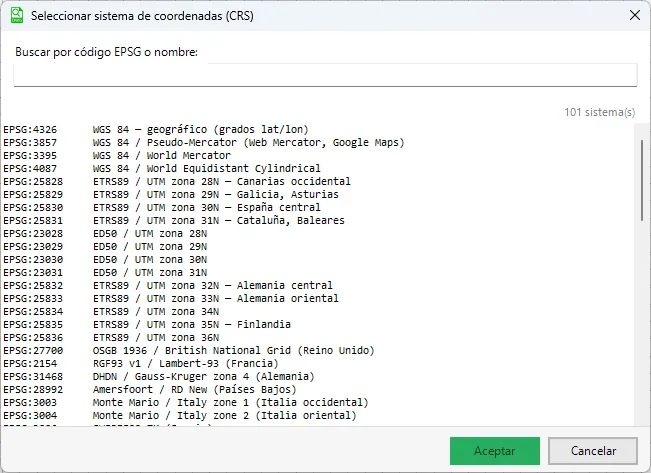Click the green CRS dialog icon in title bar
The width and height of the screenshot is (651, 473).
17,15
